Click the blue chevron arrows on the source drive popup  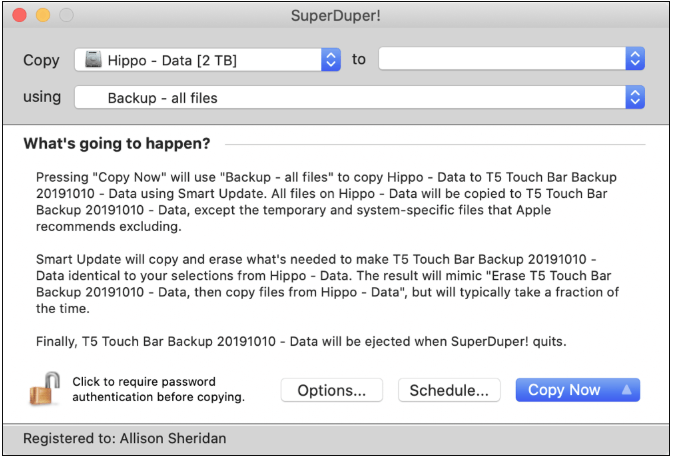[x=331, y=60]
